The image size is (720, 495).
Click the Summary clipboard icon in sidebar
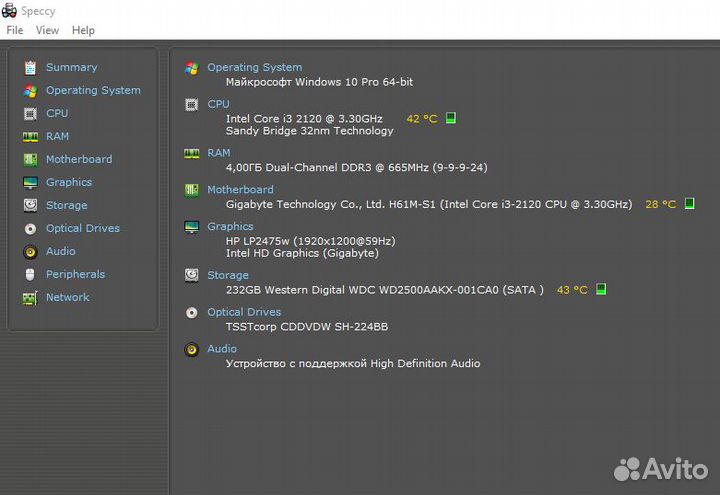[30, 68]
